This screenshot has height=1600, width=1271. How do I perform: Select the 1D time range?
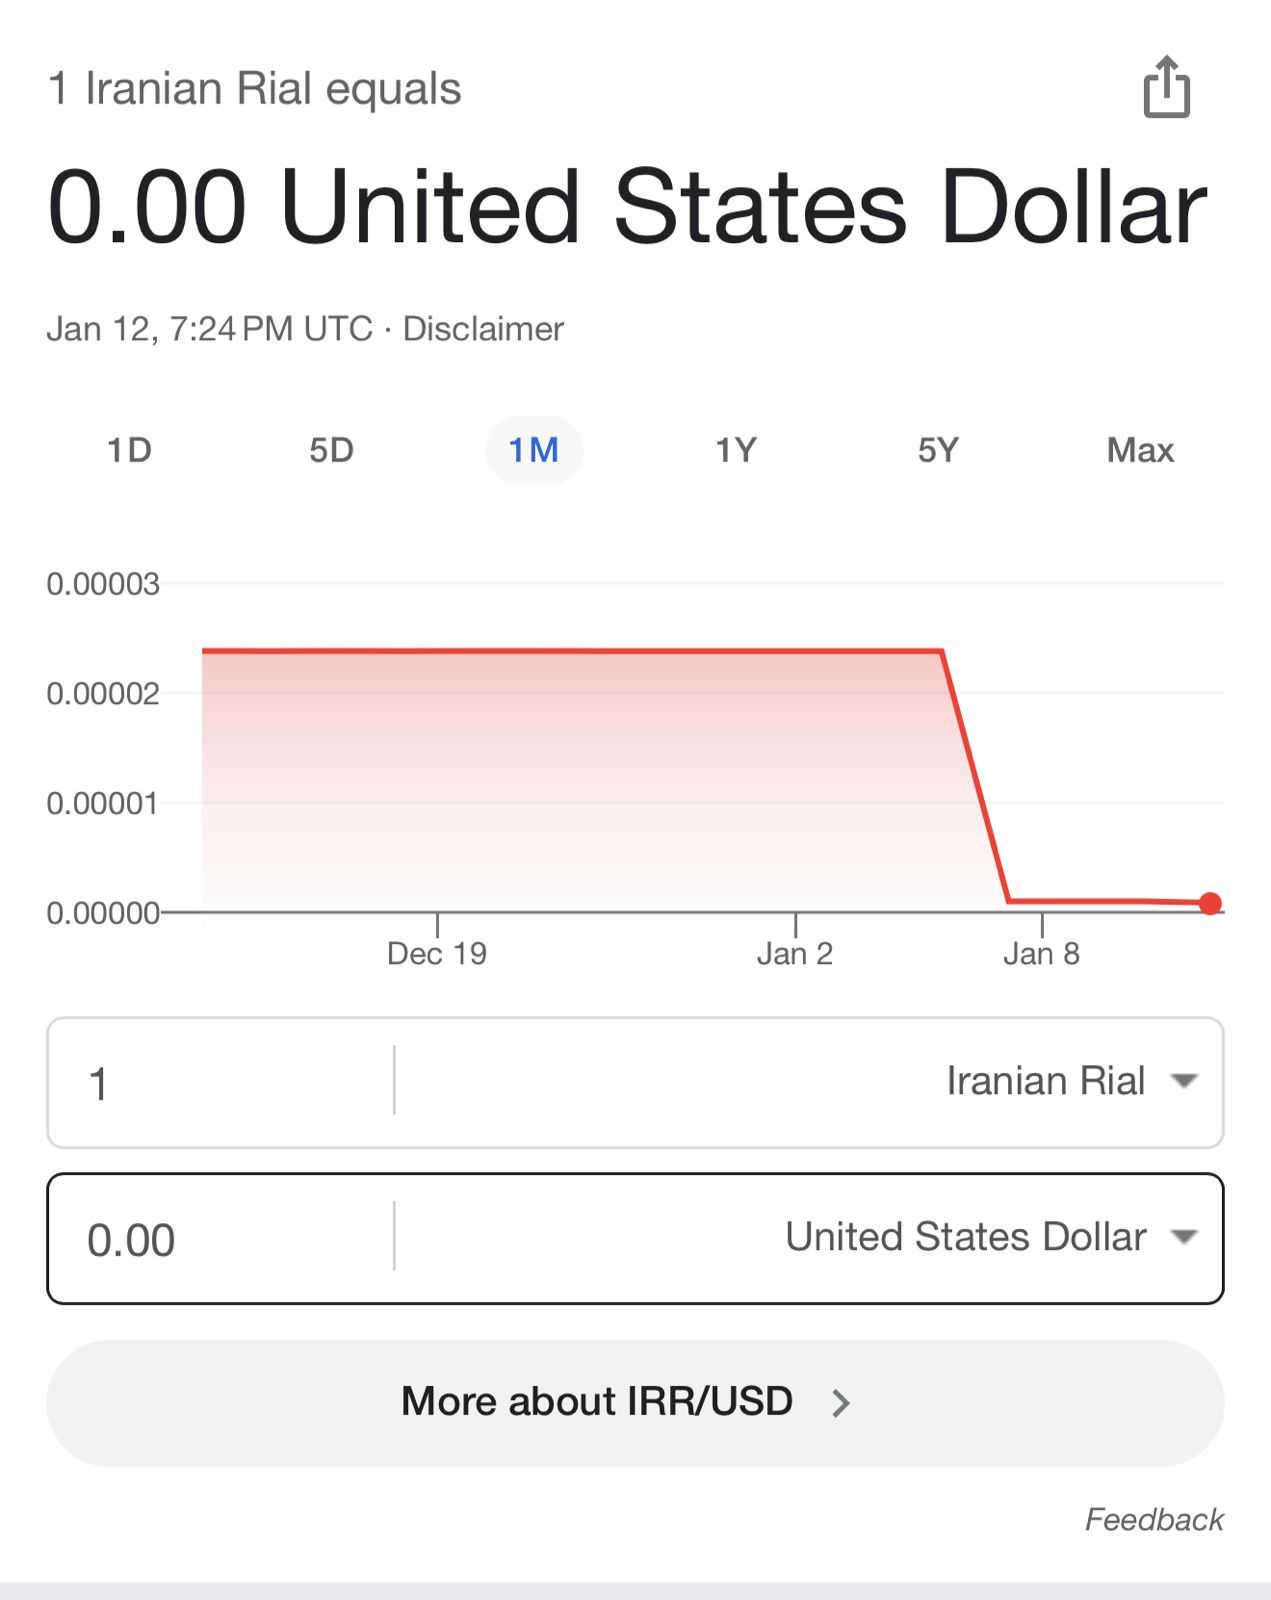click(129, 450)
